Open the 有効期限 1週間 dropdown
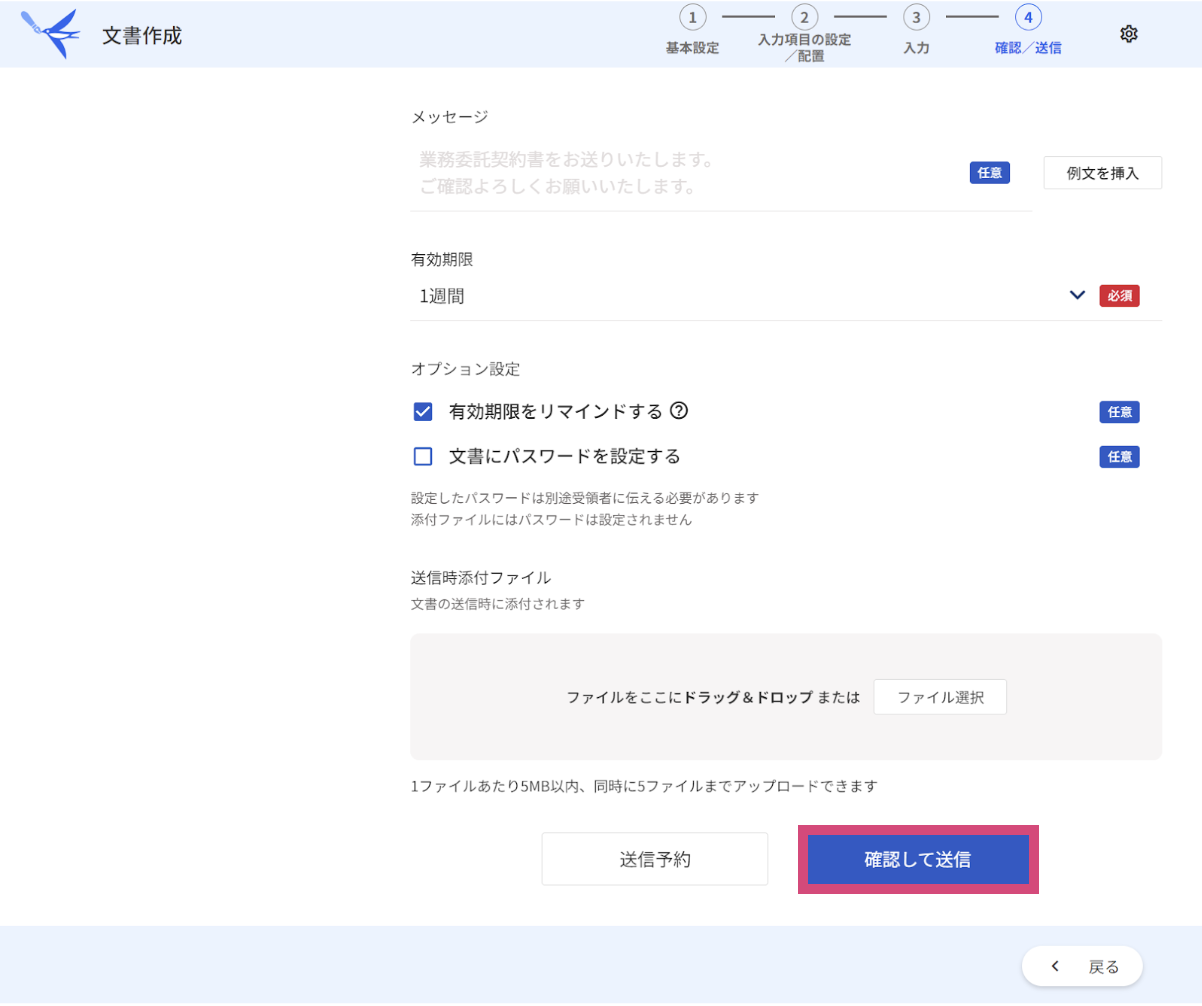The image size is (1202, 1006). click(x=786, y=296)
